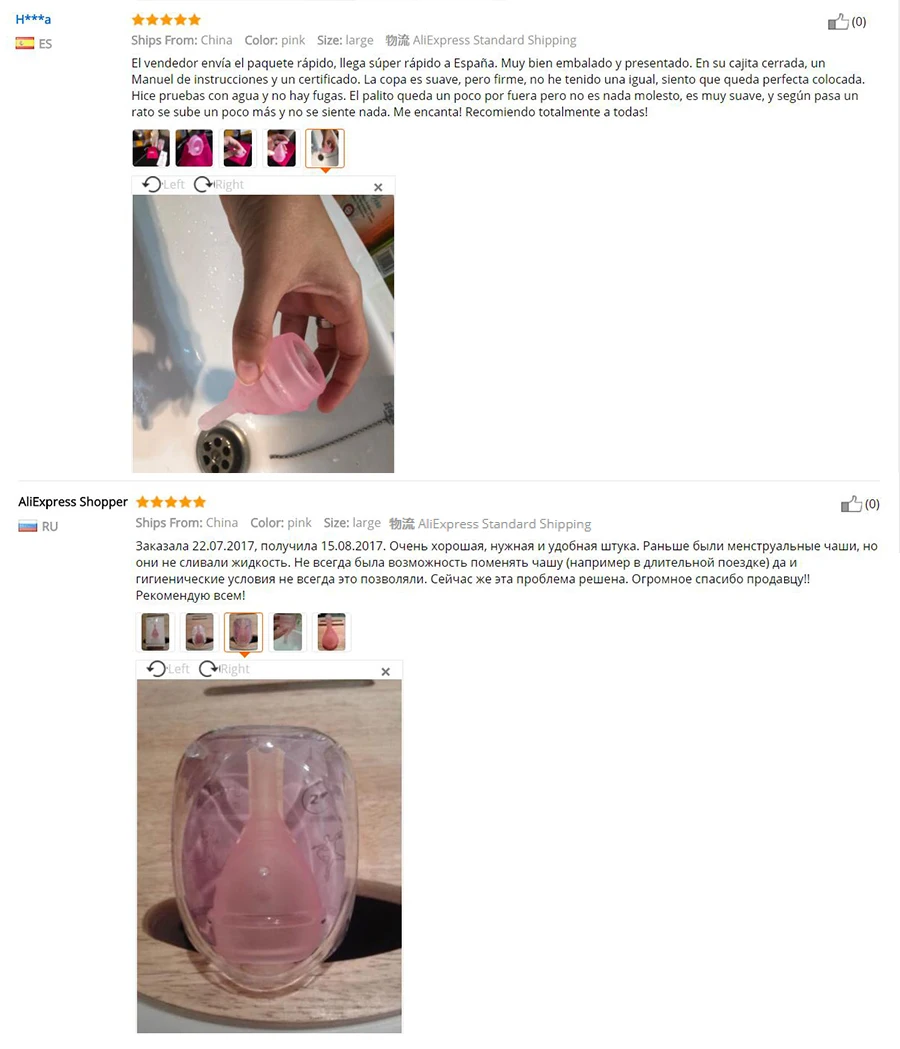Open last thumbnail in Russian review
The width and height of the screenshot is (900, 1049).
[x=332, y=632]
